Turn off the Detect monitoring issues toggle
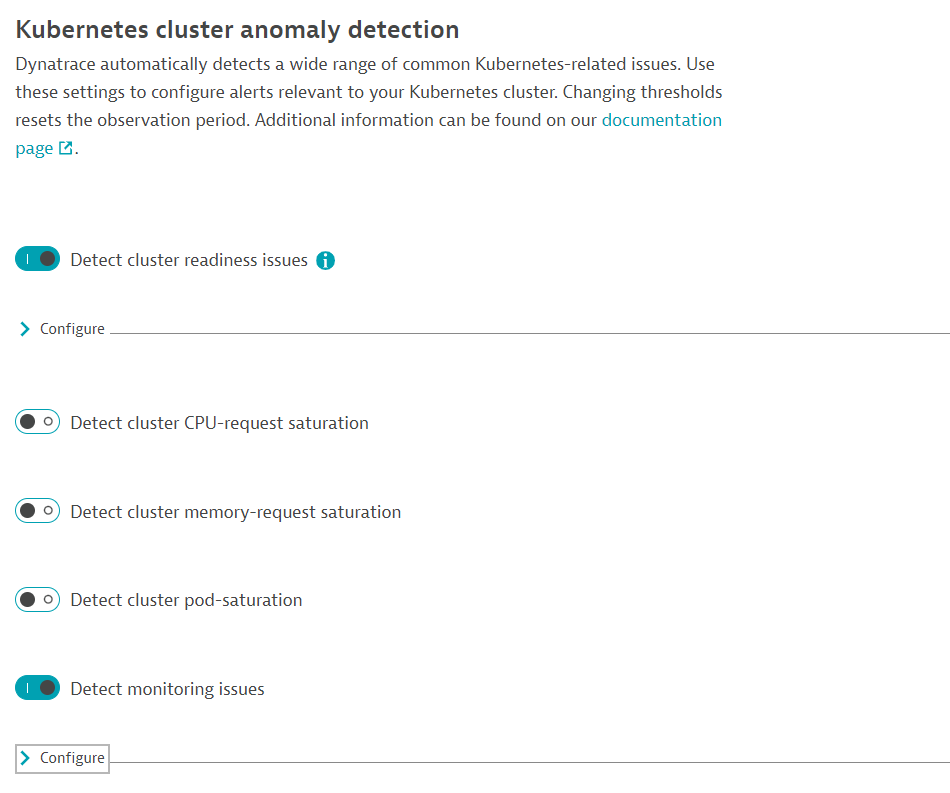The width and height of the screenshot is (950, 793). pyautogui.click(x=38, y=689)
